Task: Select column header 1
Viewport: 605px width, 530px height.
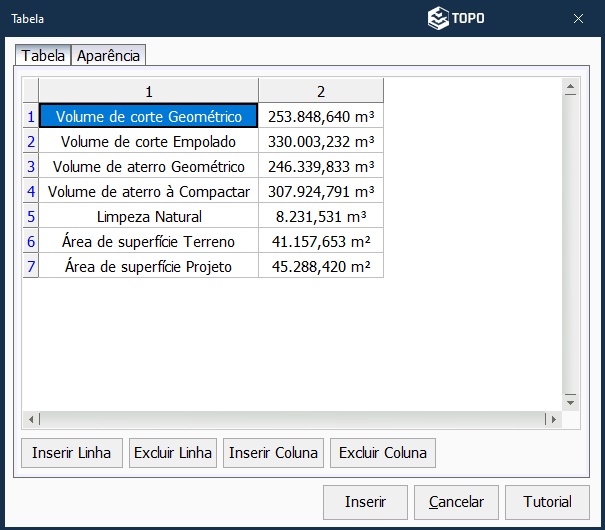Action: point(148,91)
